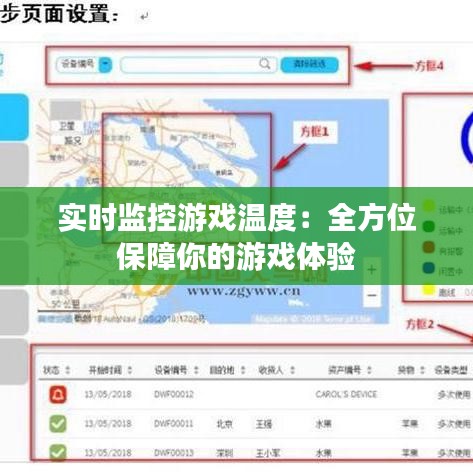Click the blue filter button beside search

pyautogui.click(x=310, y=64)
